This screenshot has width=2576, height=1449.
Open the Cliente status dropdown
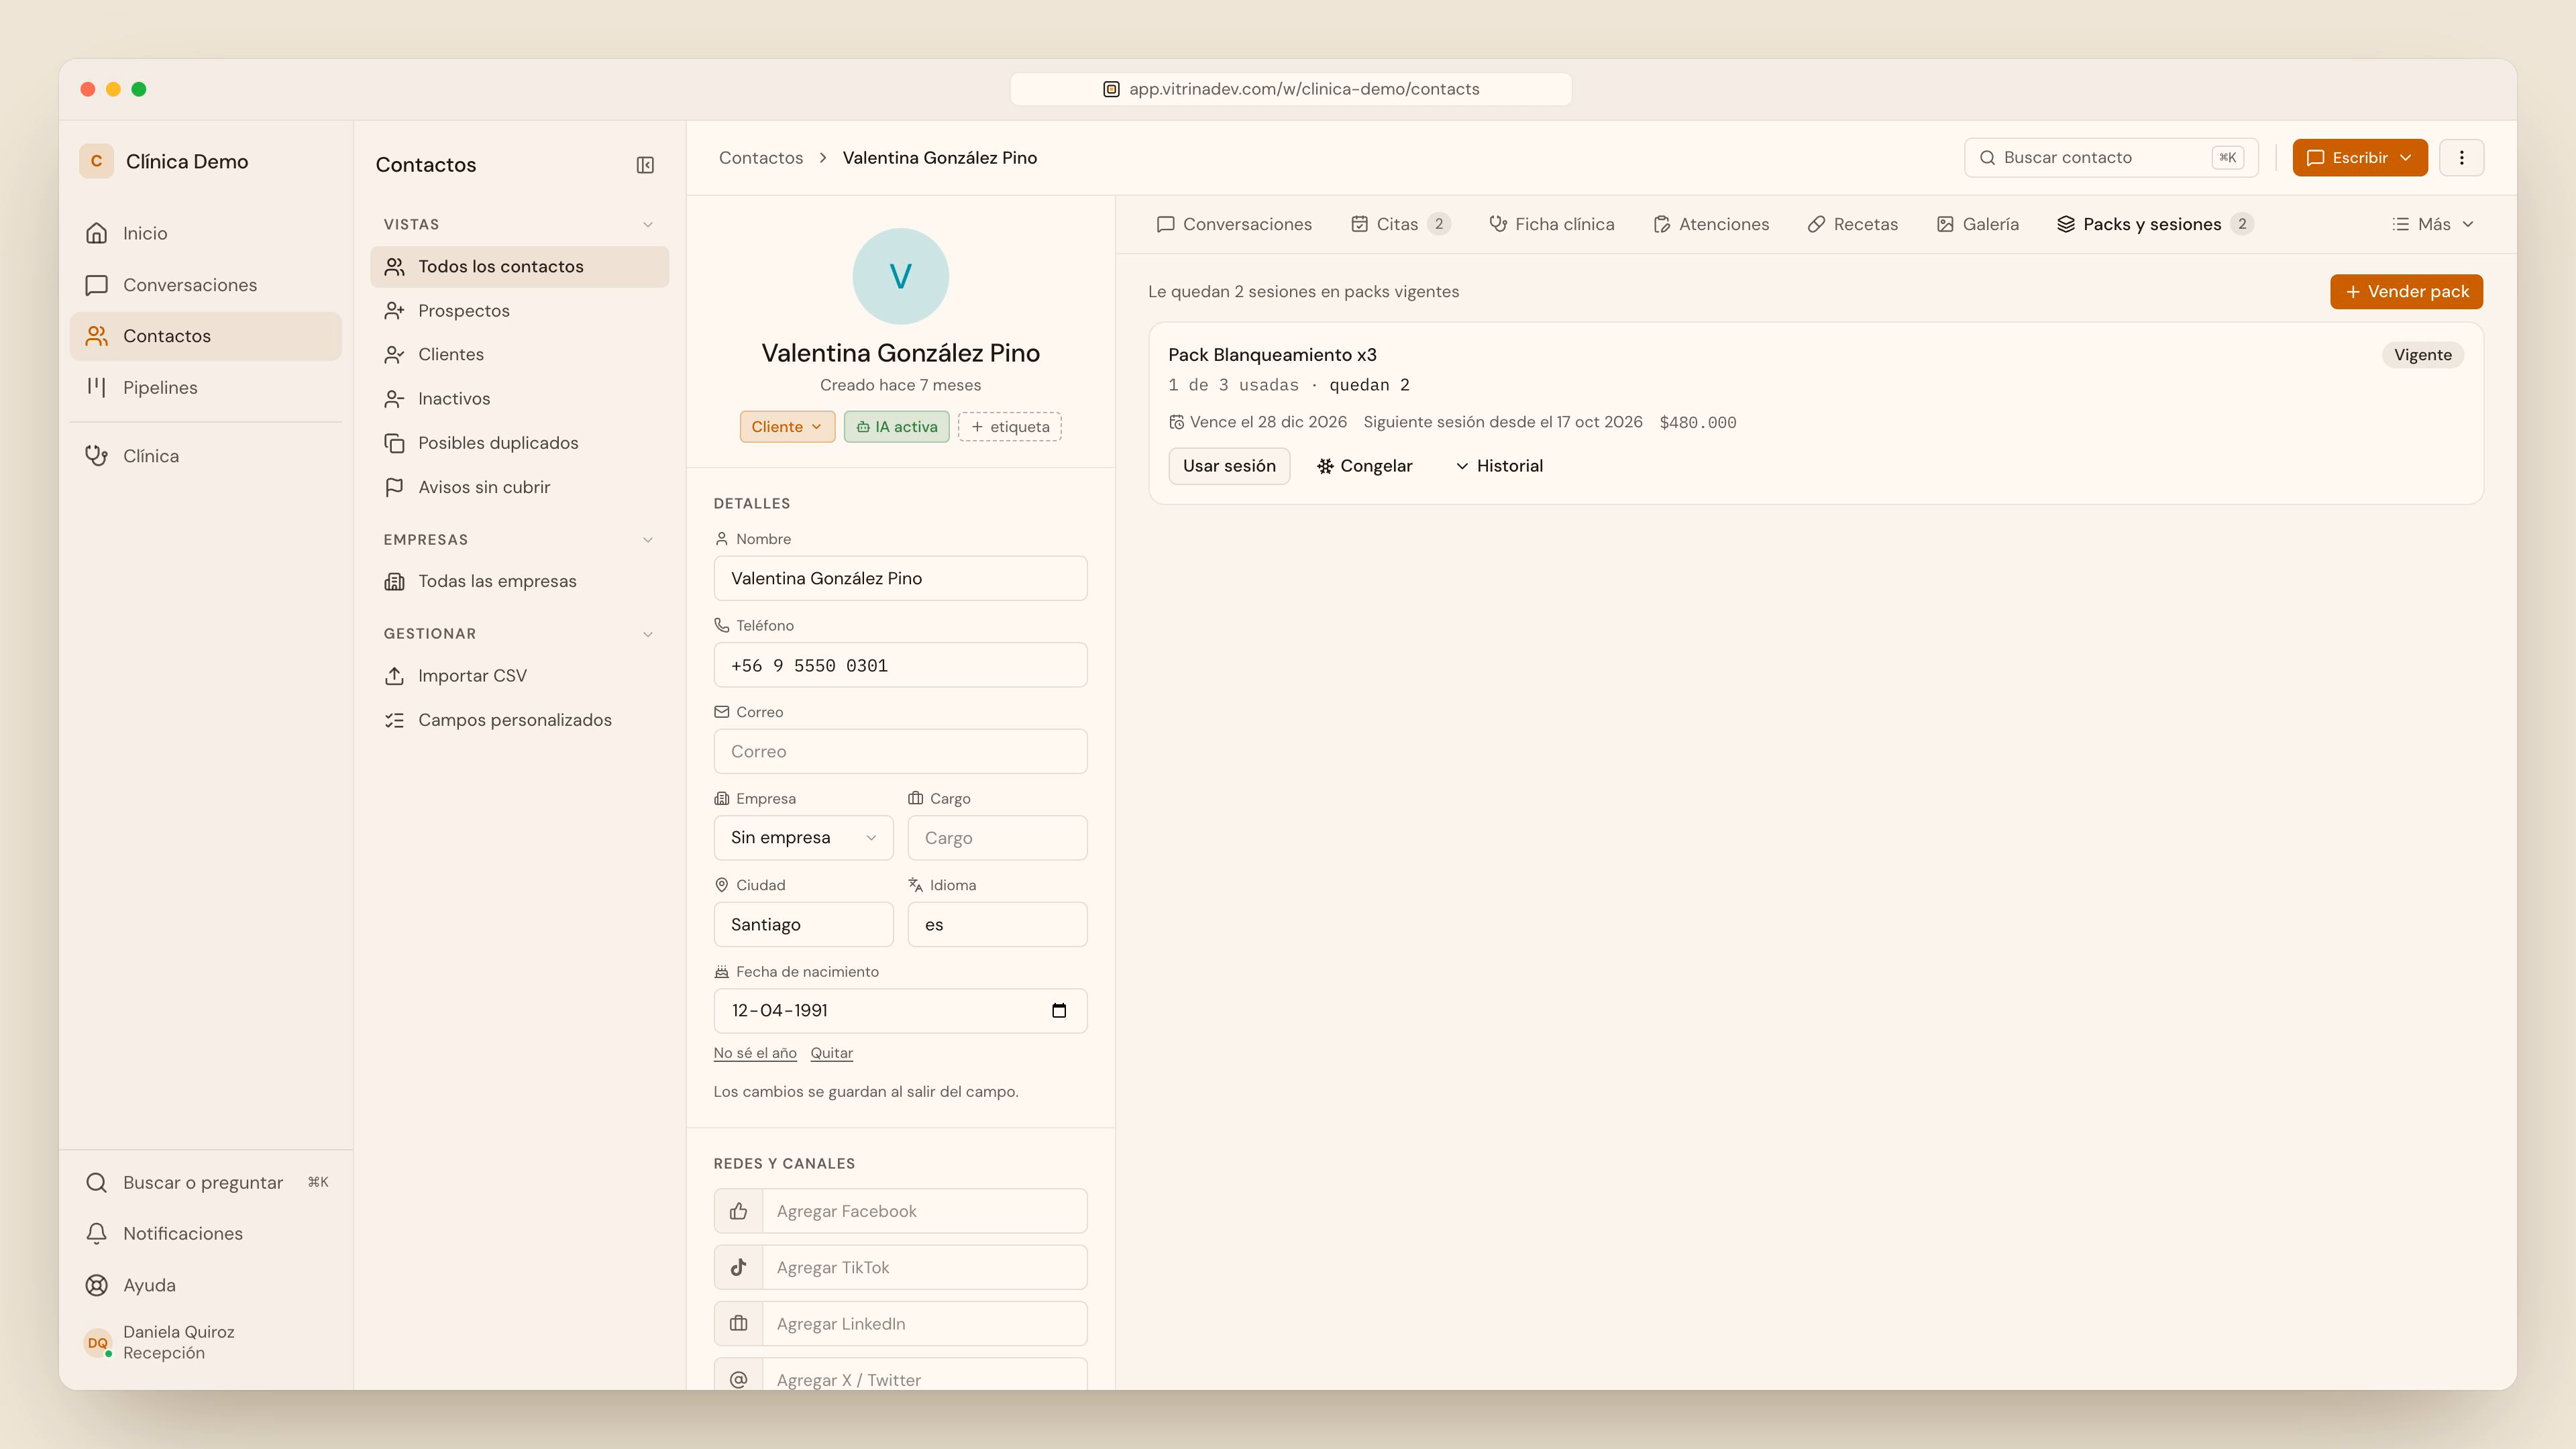[x=787, y=427]
